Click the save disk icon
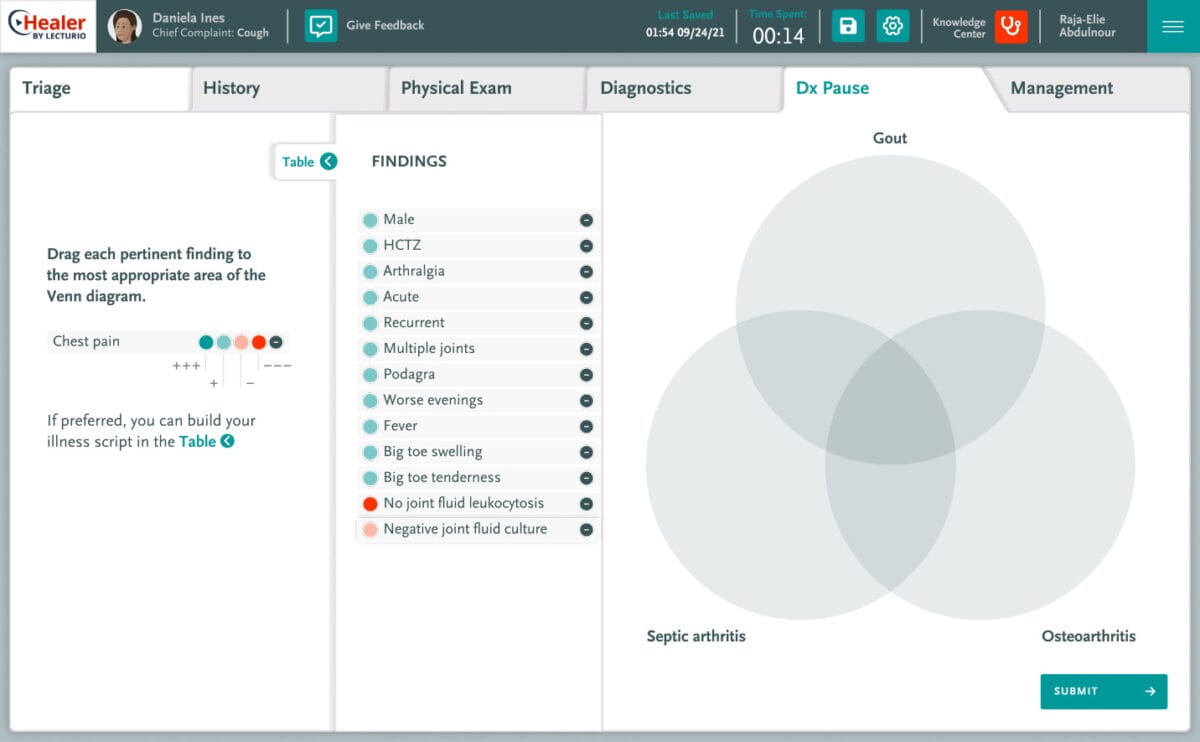 [x=848, y=26]
